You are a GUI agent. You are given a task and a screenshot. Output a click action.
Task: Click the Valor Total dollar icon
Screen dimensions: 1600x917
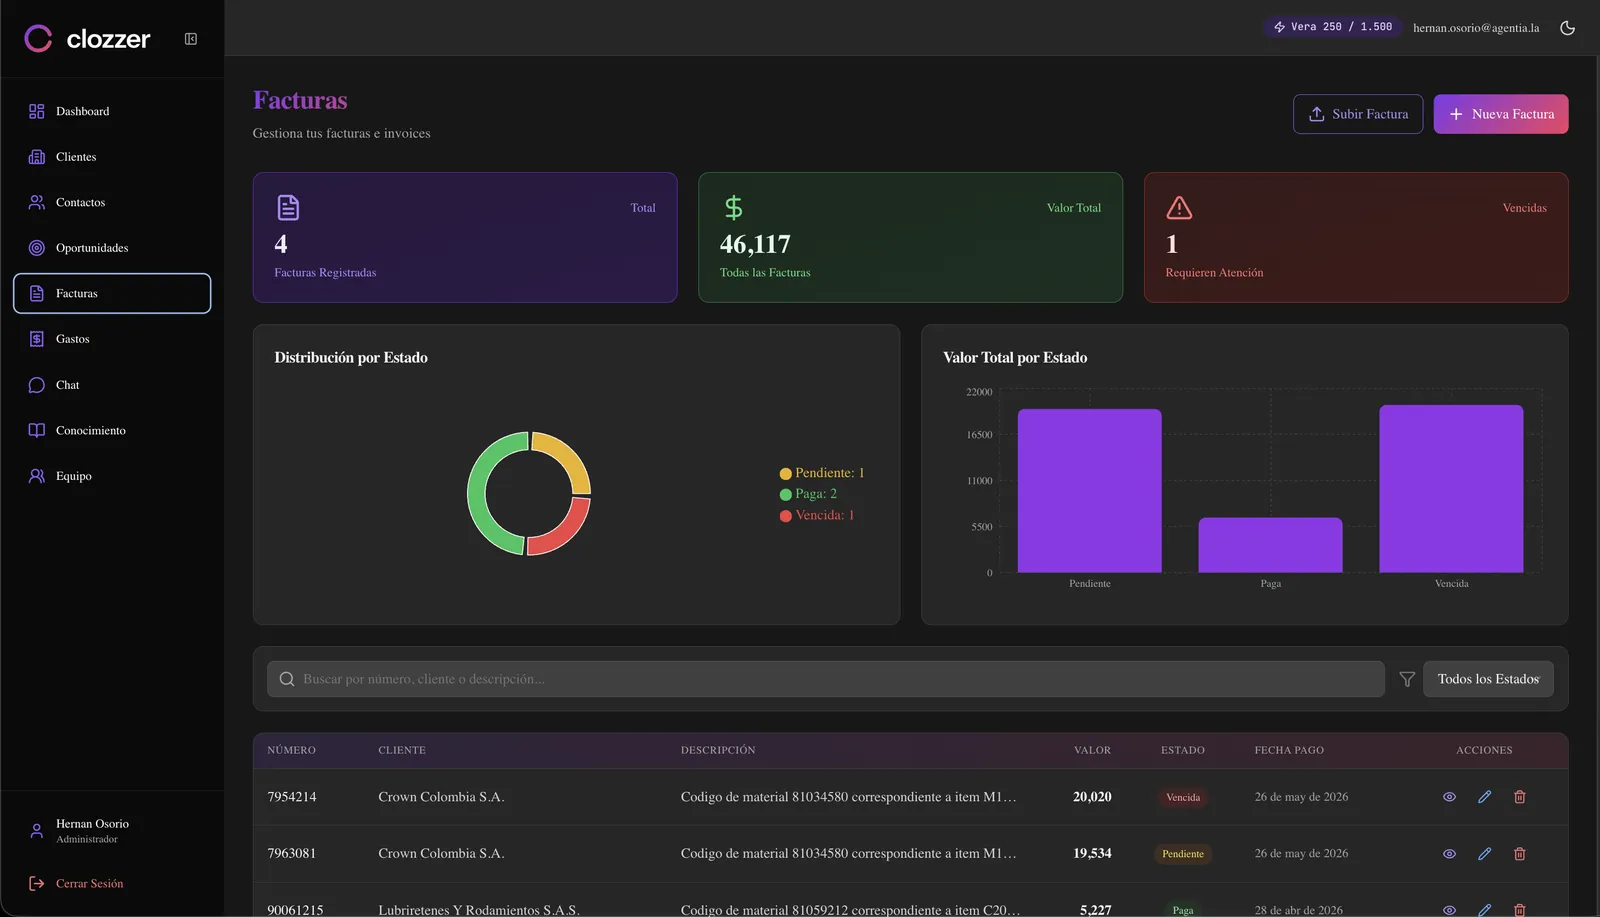click(733, 208)
